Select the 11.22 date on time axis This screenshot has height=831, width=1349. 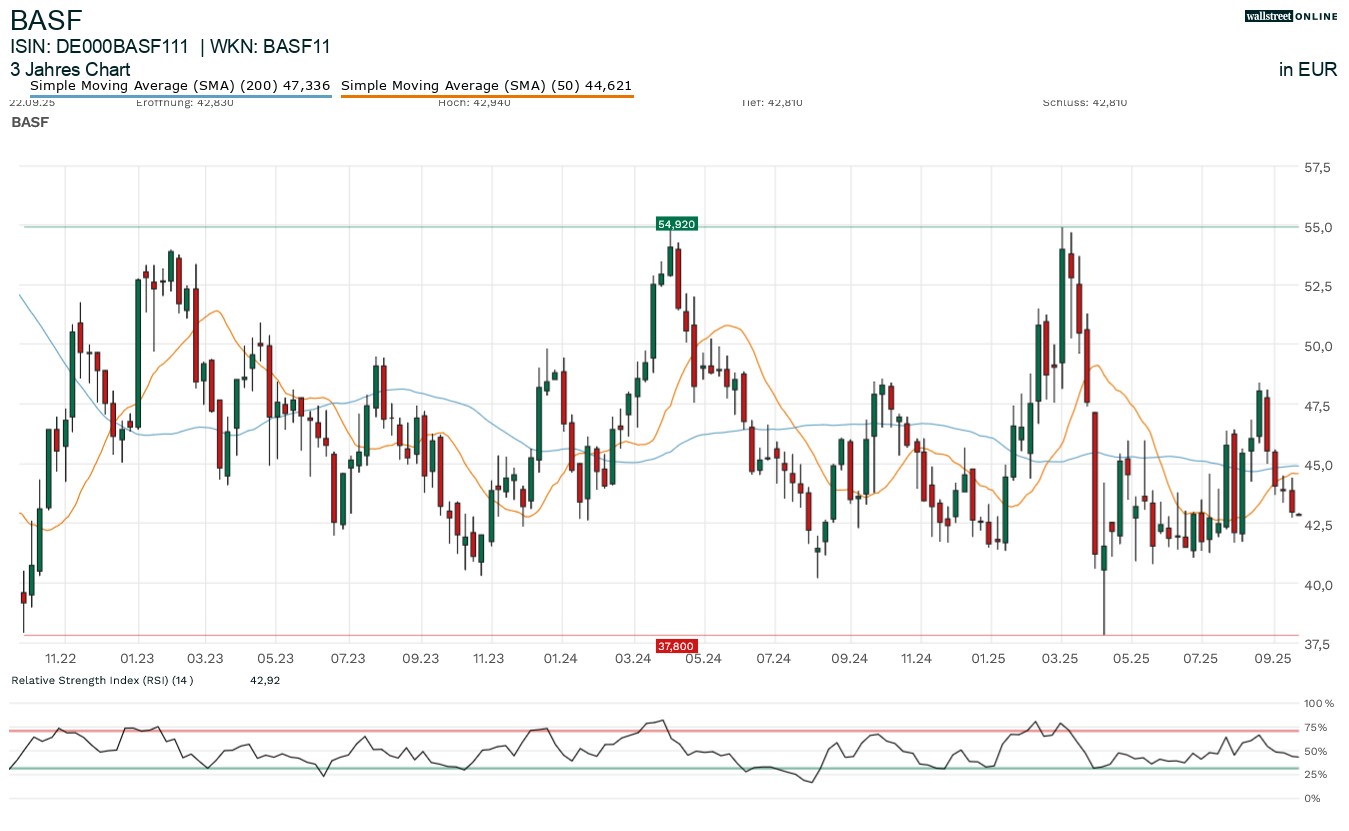click(62, 658)
